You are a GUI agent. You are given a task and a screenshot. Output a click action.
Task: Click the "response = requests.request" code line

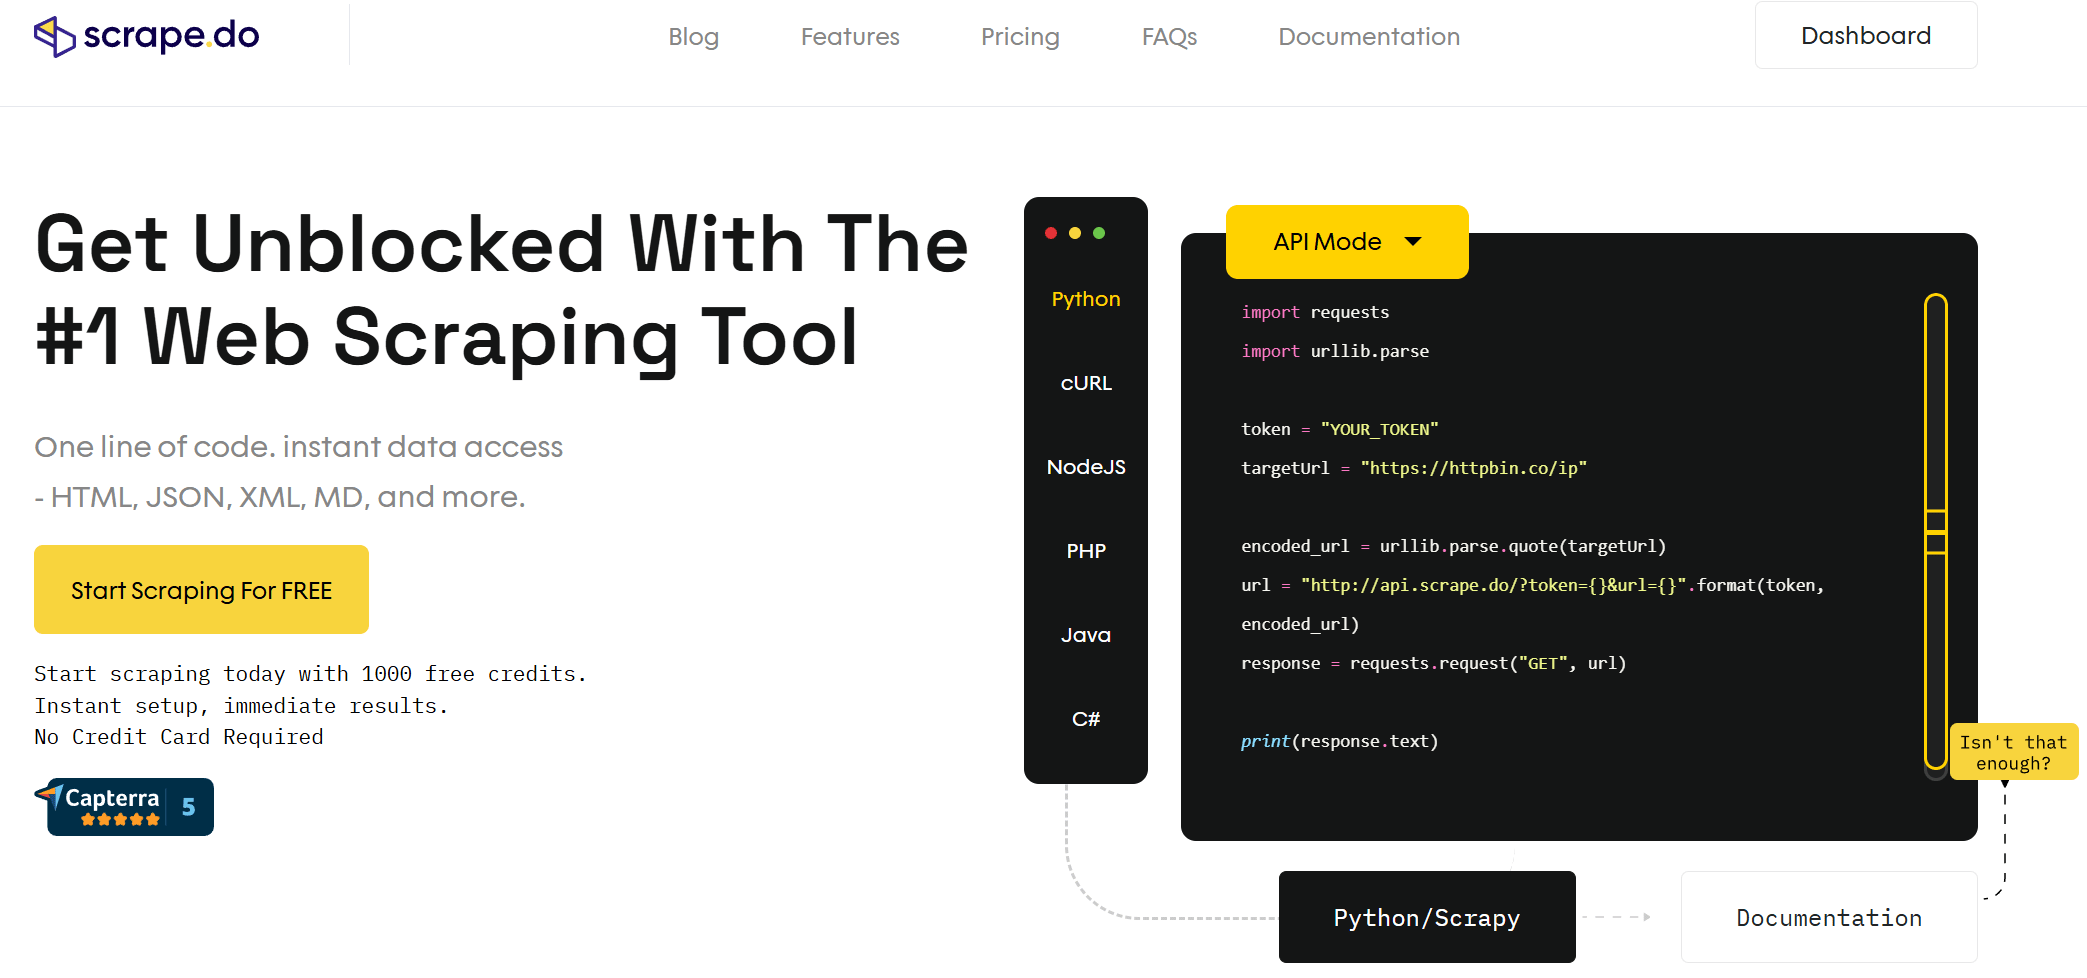coord(1433,663)
